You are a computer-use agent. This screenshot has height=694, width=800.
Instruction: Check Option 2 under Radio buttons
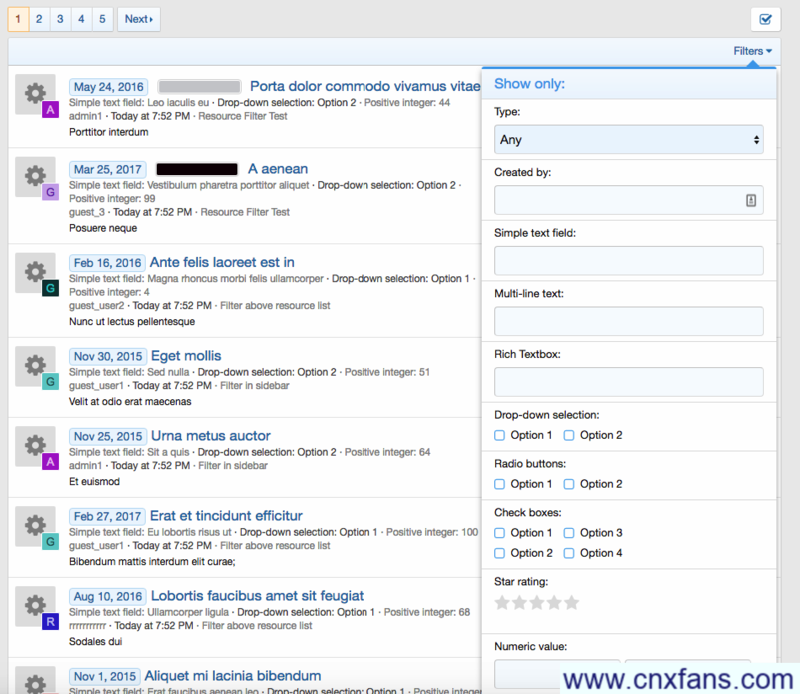pos(569,484)
